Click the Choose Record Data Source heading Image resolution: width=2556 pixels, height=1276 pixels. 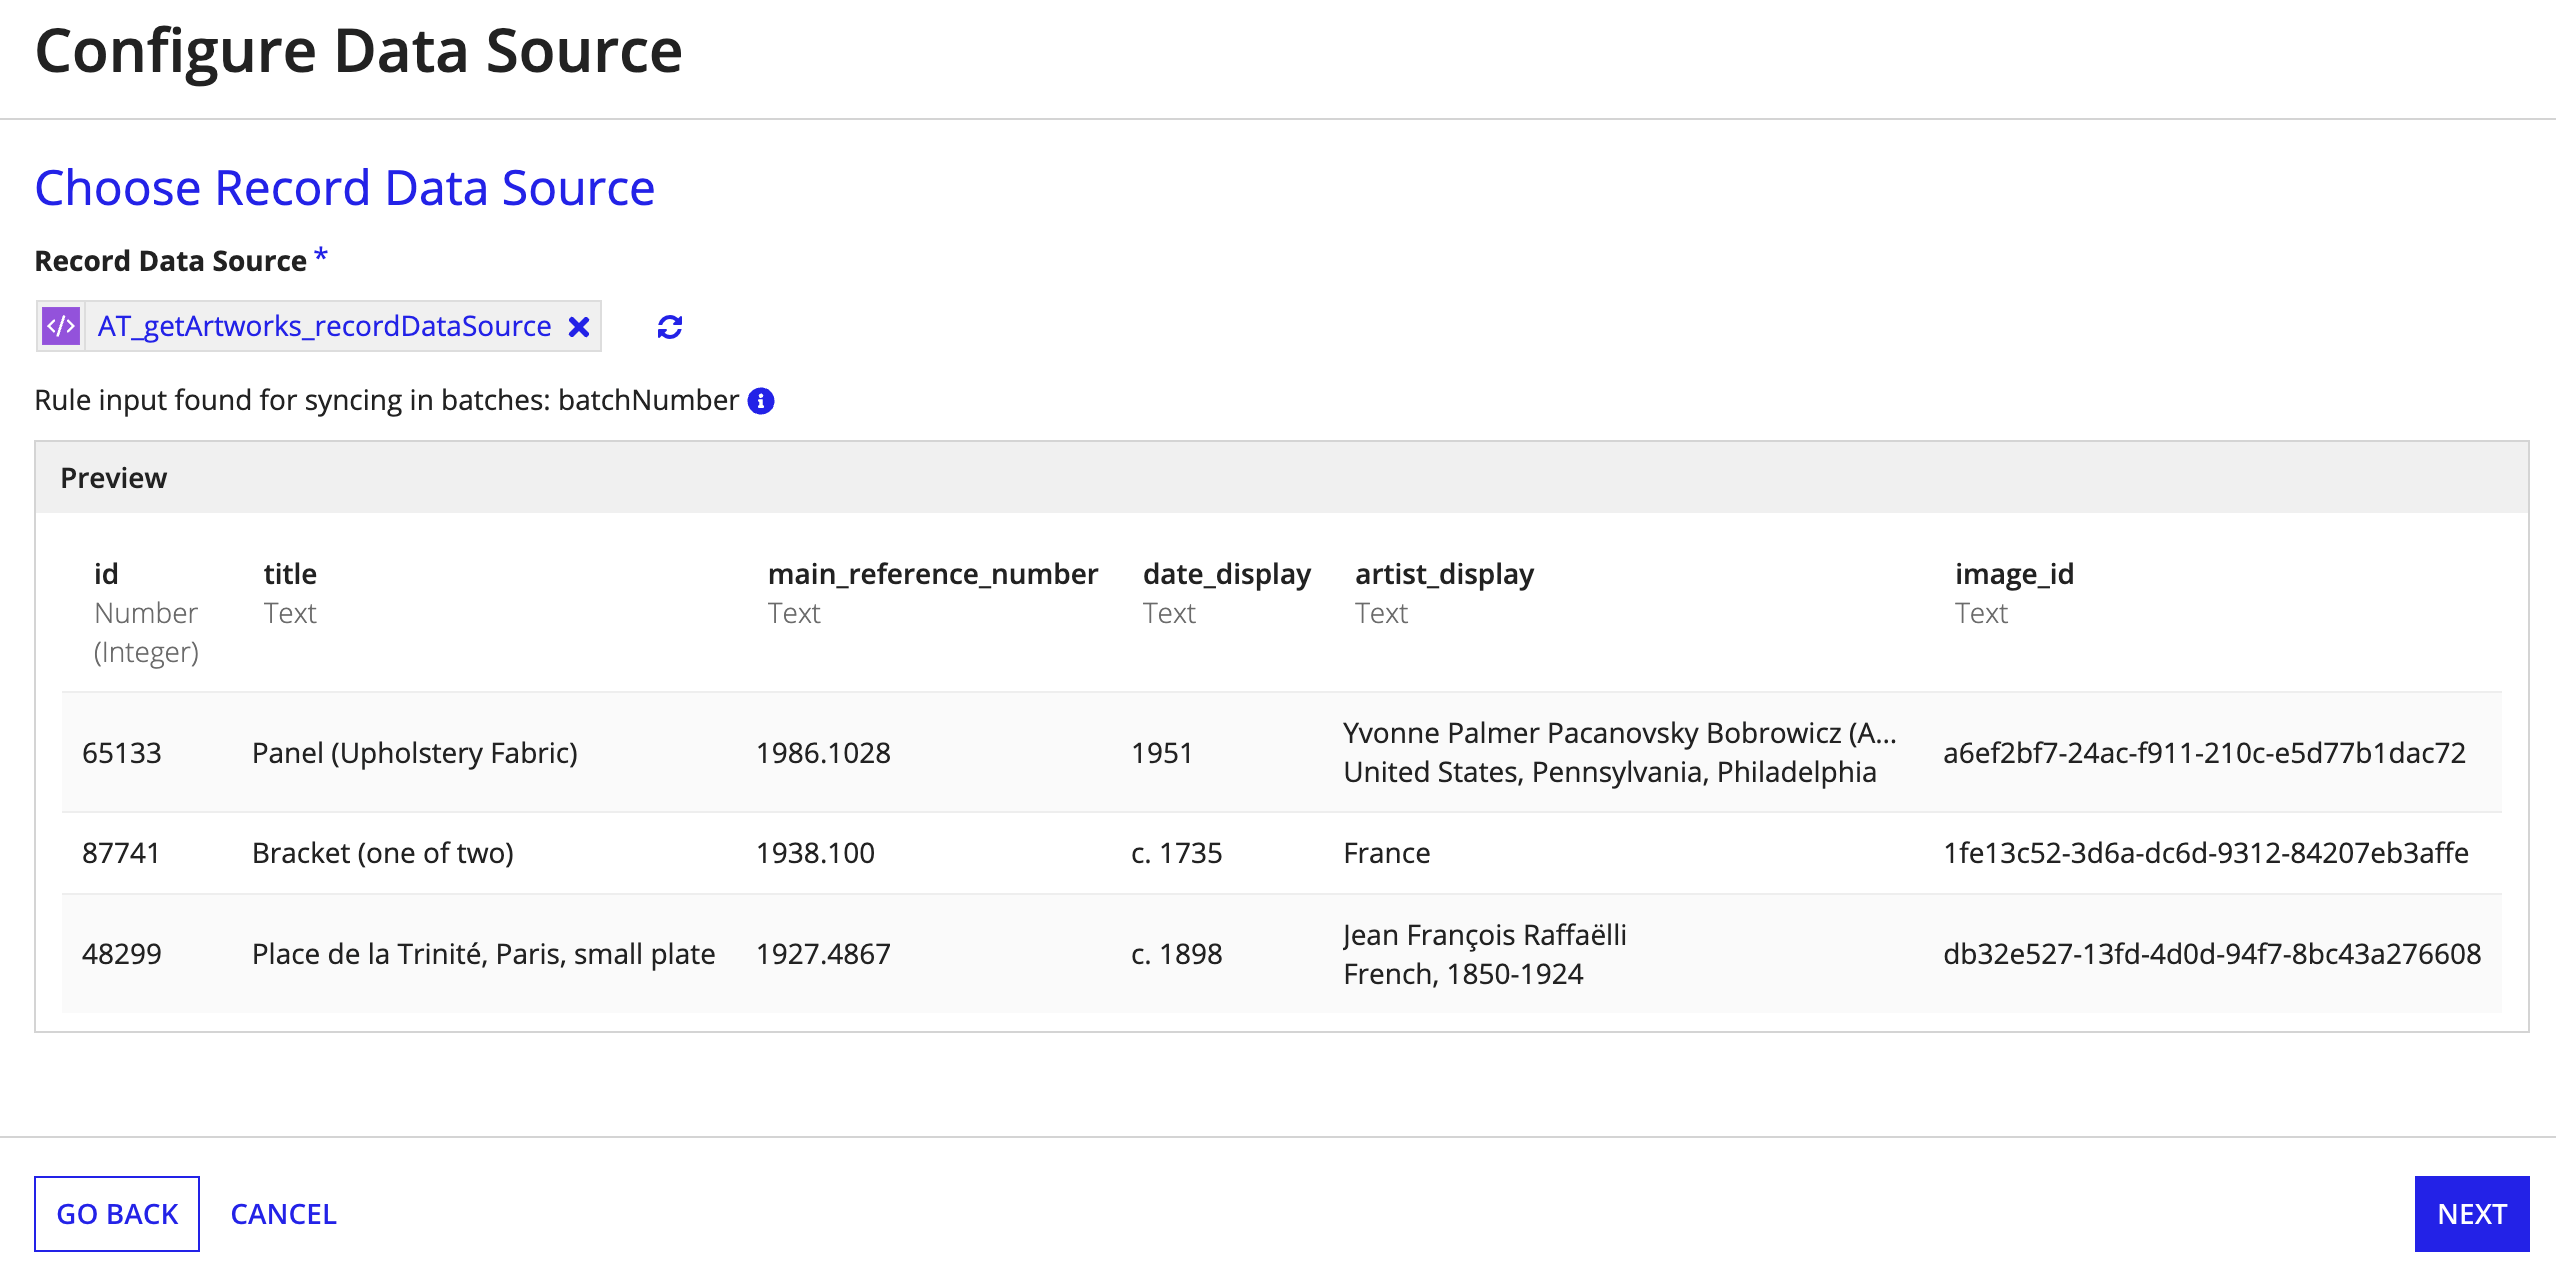pos(345,188)
